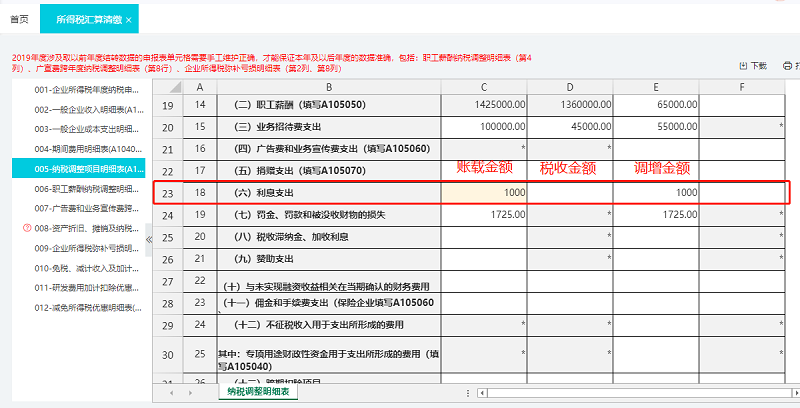Click cell with 45000.00

570,127
